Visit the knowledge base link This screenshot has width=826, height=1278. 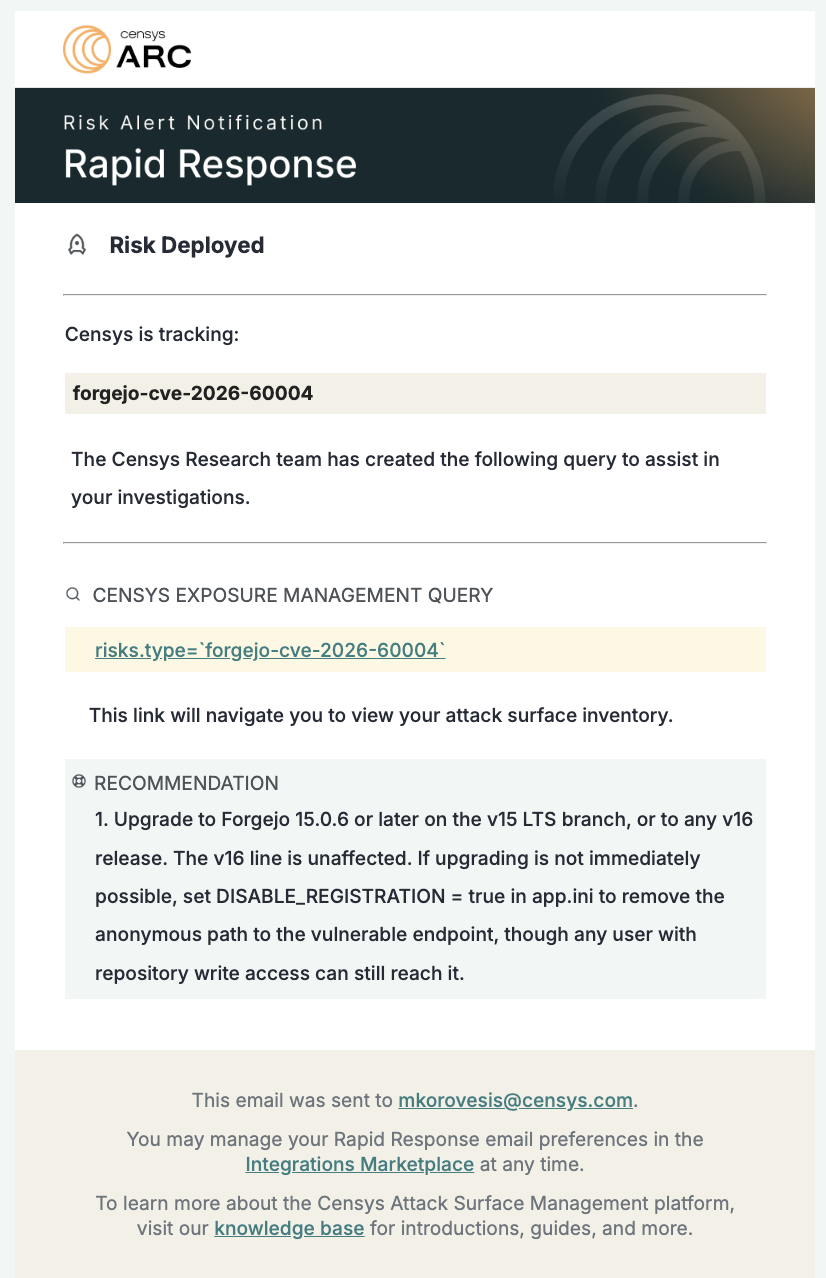(x=289, y=1228)
